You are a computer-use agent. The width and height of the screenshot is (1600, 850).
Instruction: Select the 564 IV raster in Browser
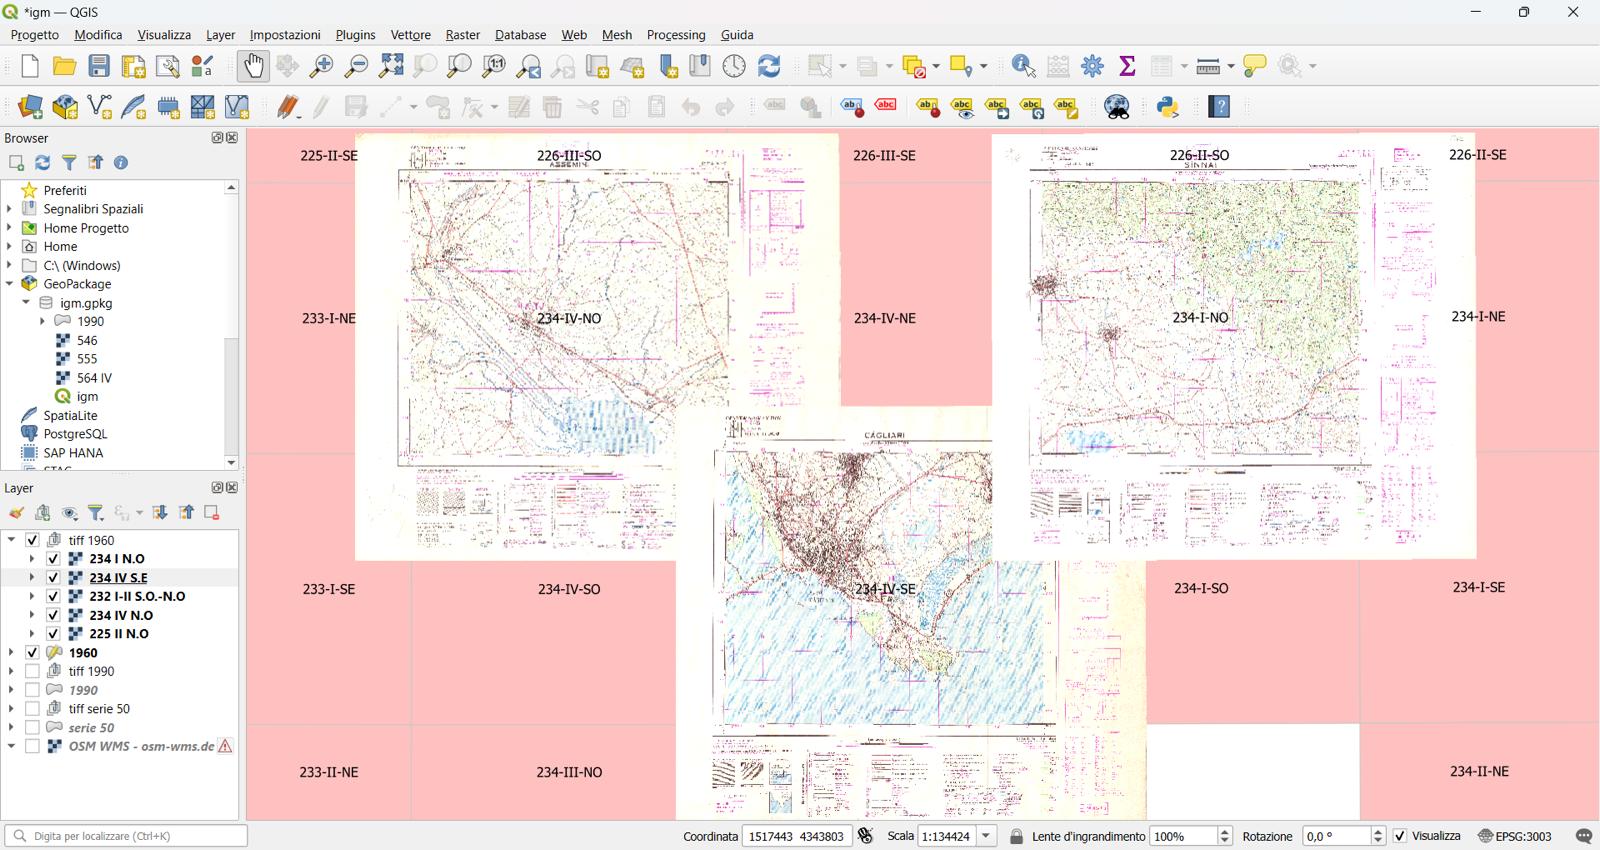click(94, 378)
